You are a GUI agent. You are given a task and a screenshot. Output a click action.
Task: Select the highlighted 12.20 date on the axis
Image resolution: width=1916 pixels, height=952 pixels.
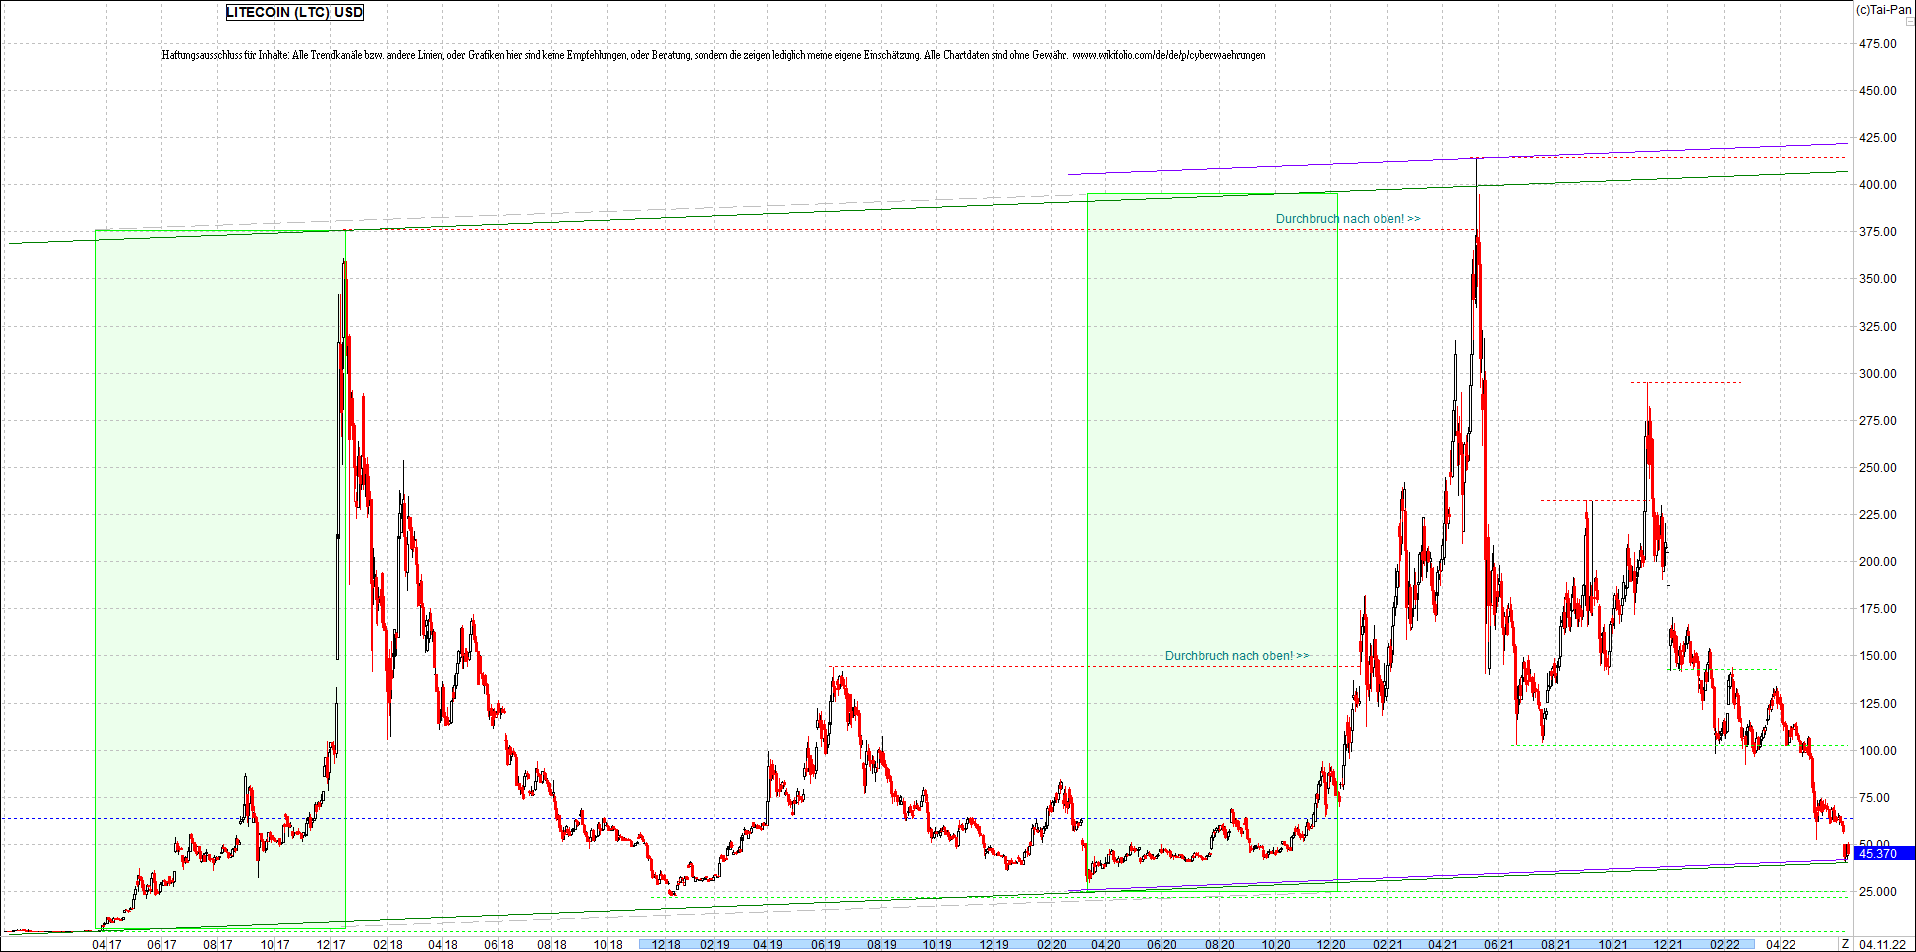tap(1330, 944)
